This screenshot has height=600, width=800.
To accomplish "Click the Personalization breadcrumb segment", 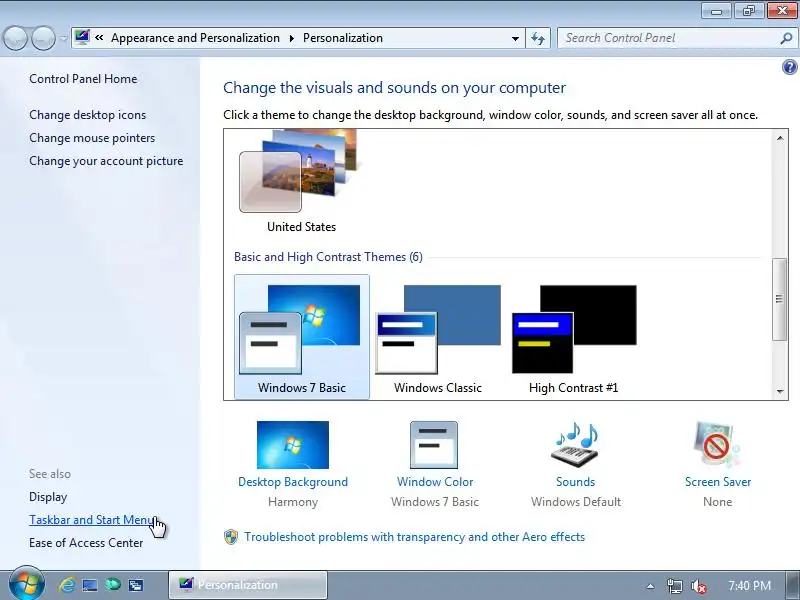I will (x=343, y=38).
